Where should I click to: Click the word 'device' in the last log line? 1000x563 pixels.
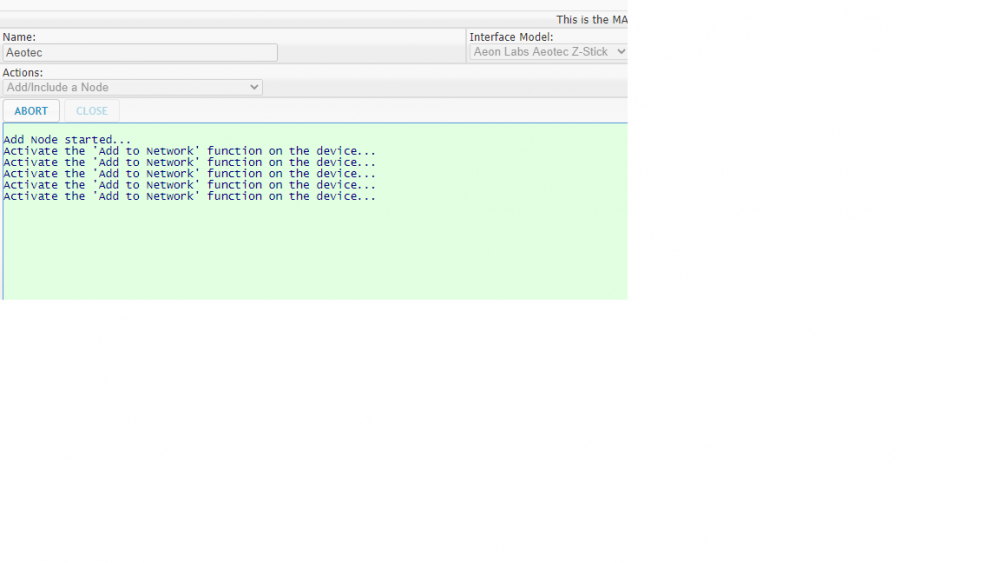(338, 197)
